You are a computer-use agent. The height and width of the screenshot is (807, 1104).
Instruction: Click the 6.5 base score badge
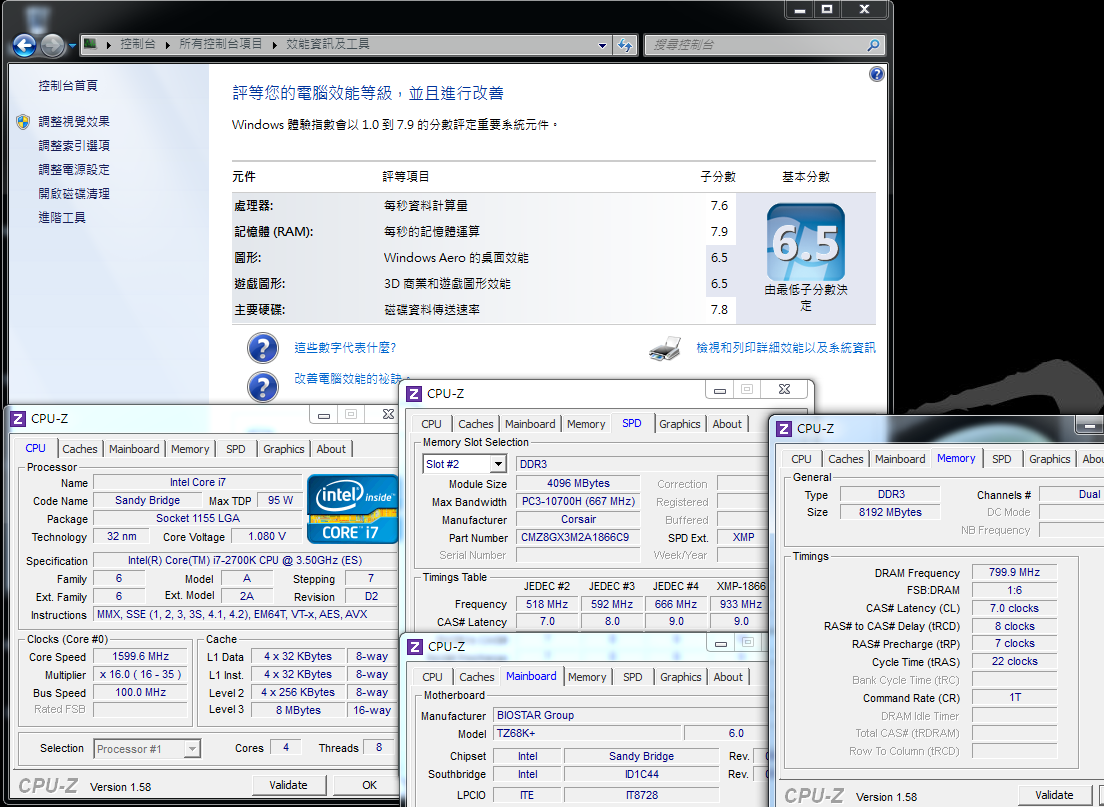[x=805, y=243]
